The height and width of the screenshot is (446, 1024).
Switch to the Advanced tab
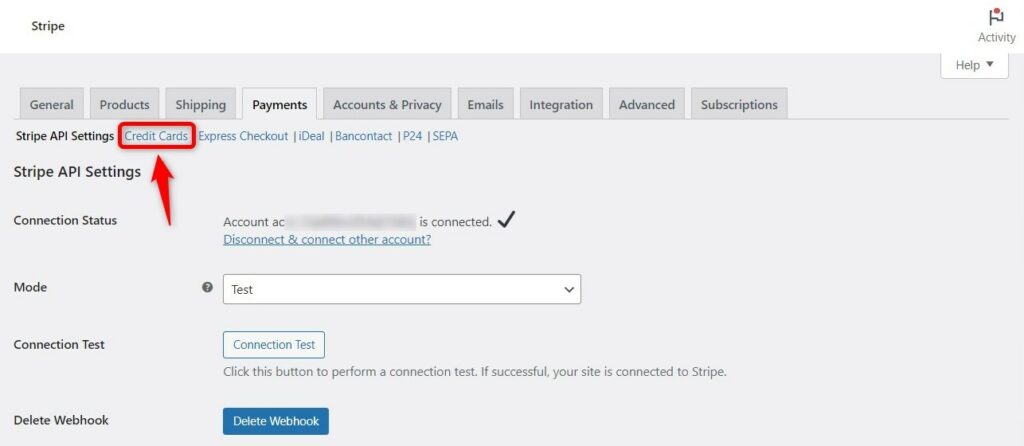pos(647,104)
